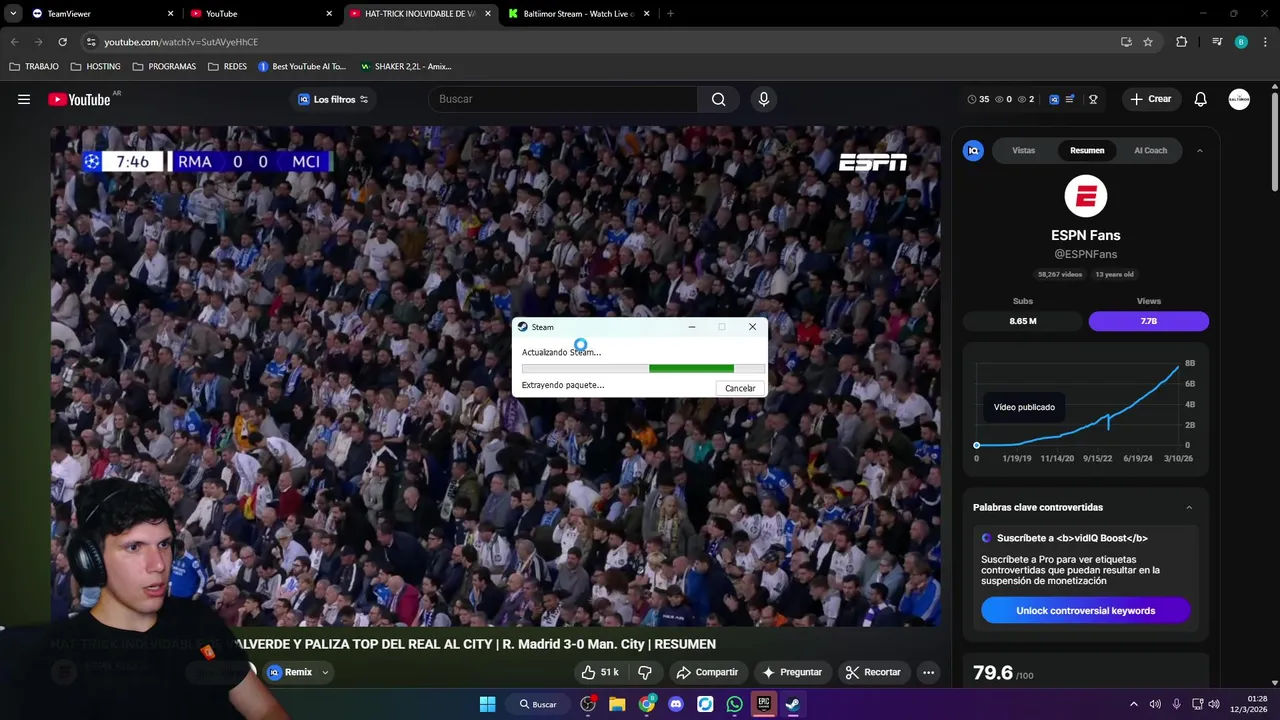1280x720 pixels.
Task: Open Chrome tab search dropdown
Action: (x=13, y=13)
